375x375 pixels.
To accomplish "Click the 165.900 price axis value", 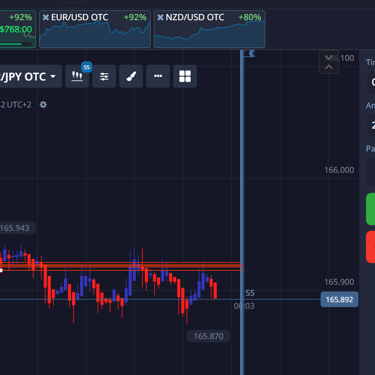I will click(x=339, y=282).
